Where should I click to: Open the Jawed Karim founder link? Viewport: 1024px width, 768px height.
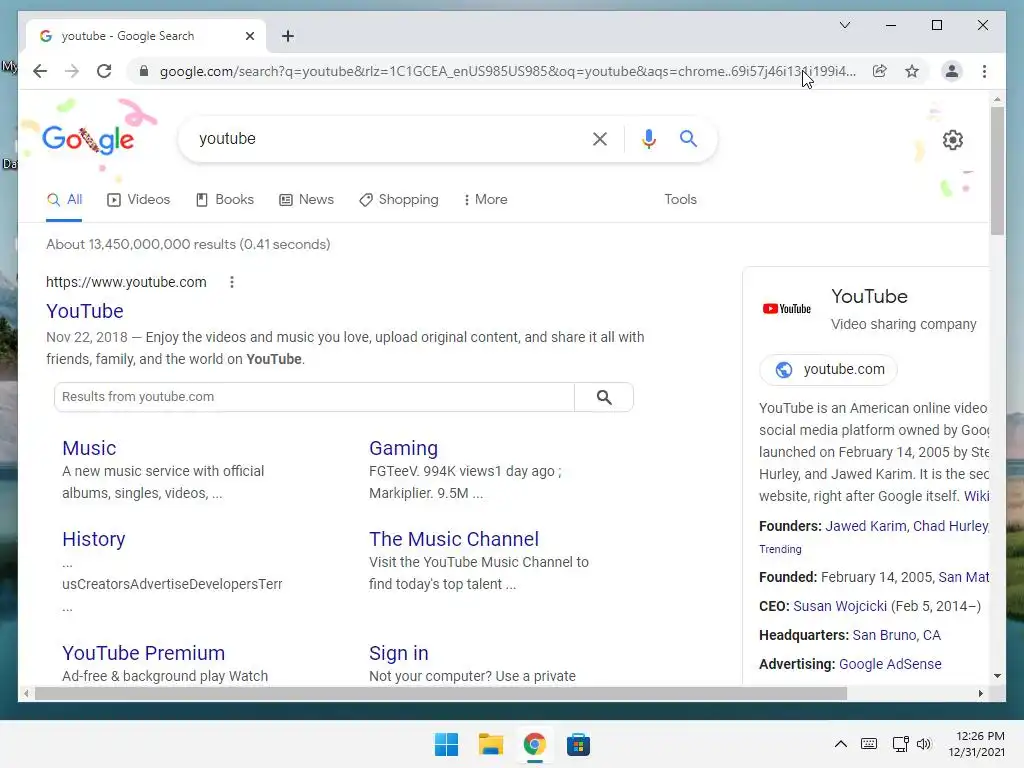pos(866,526)
